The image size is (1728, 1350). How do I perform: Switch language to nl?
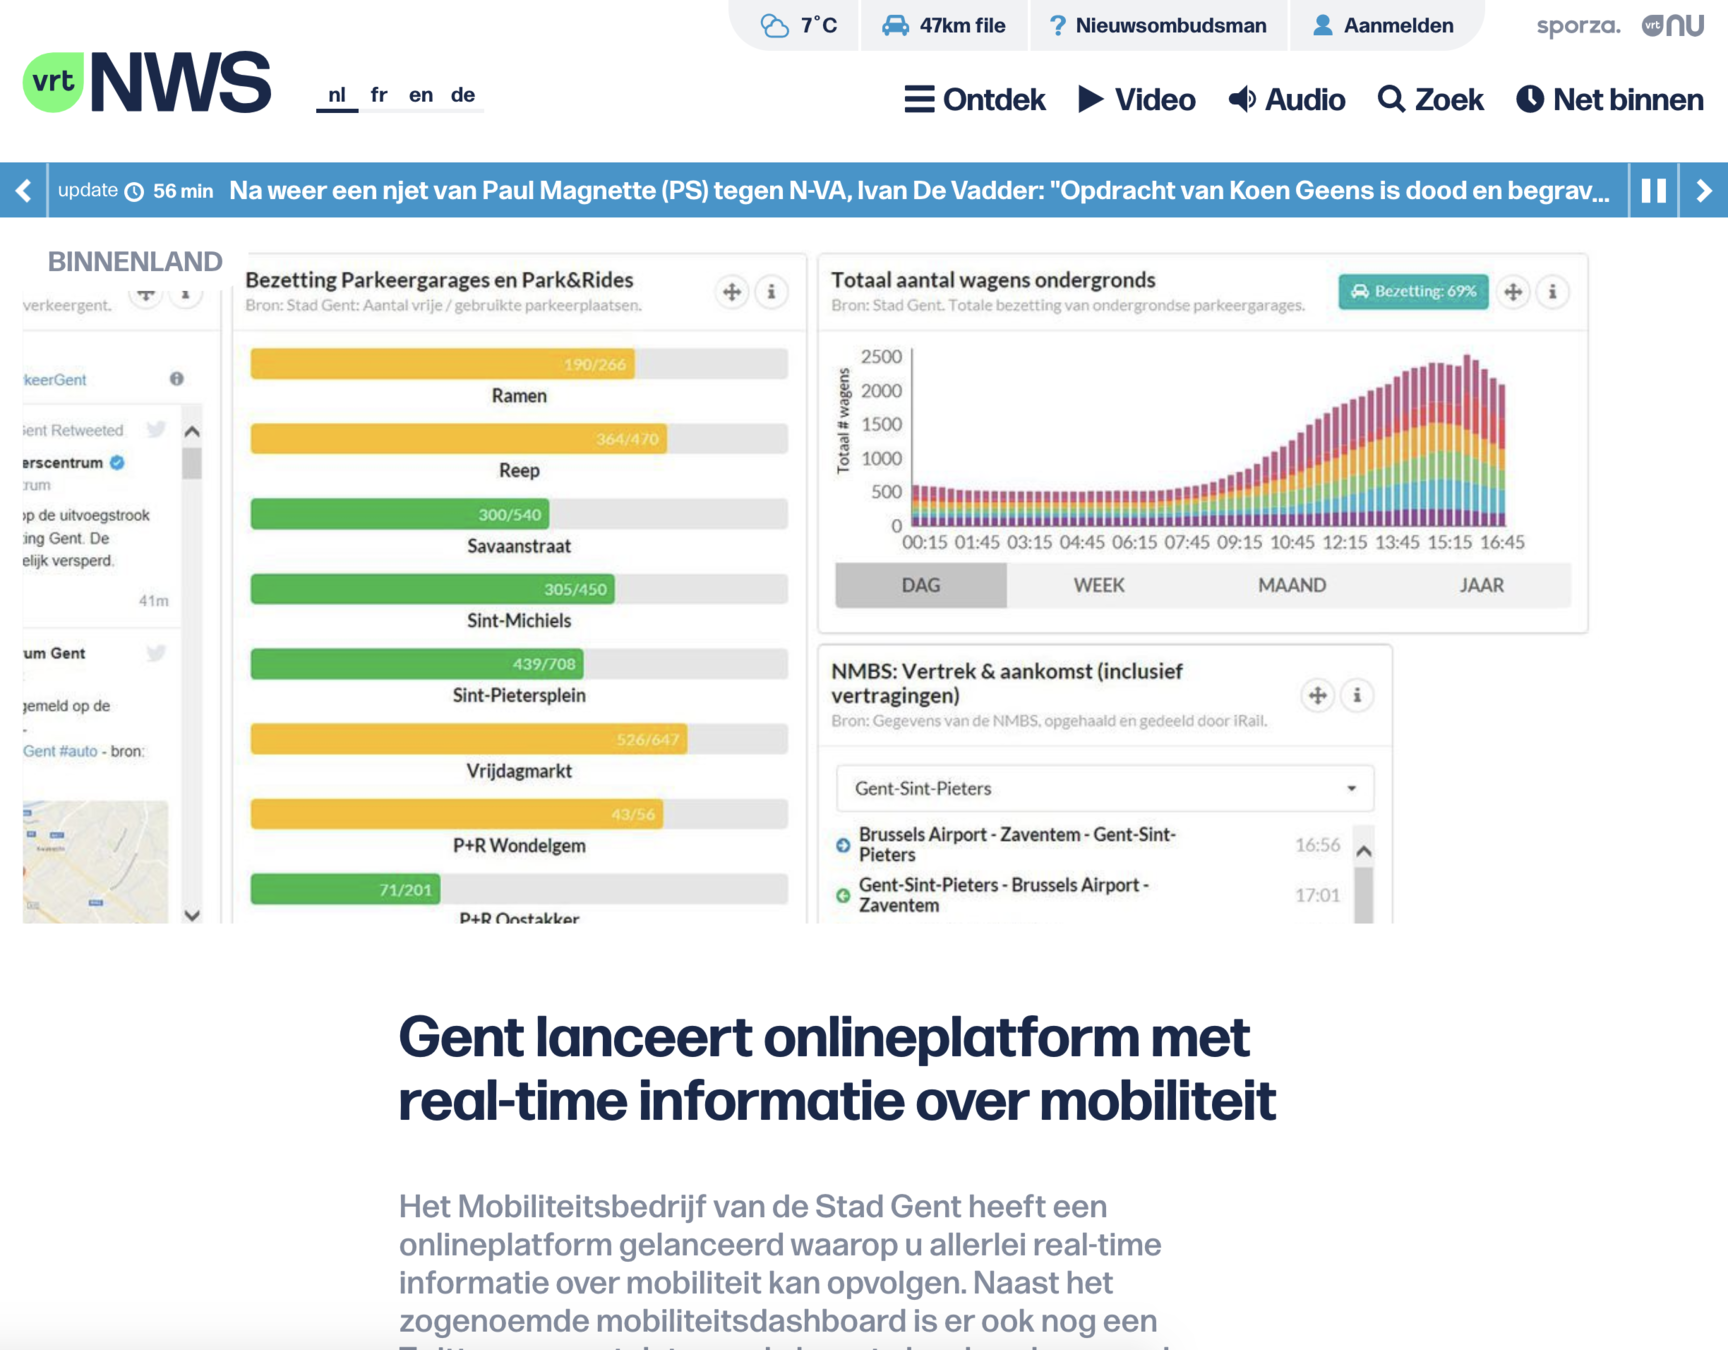[x=337, y=95]
